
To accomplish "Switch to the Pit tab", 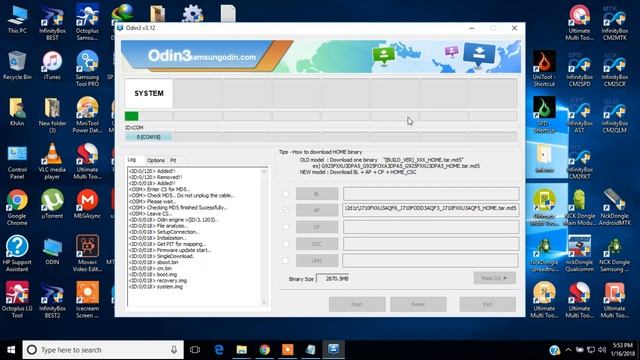I will point(173,160).
